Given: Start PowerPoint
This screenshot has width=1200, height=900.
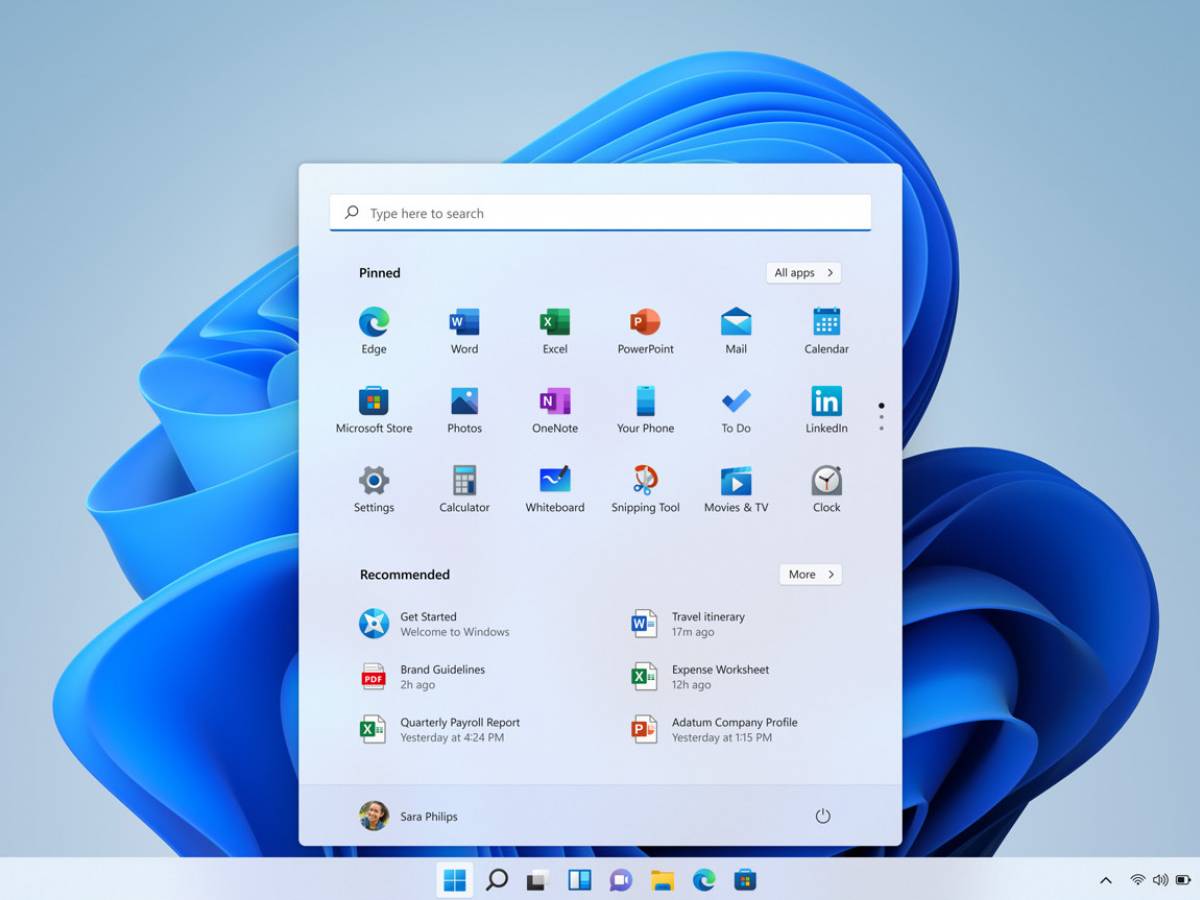Looking at the screenshot, I should (644, 322).
